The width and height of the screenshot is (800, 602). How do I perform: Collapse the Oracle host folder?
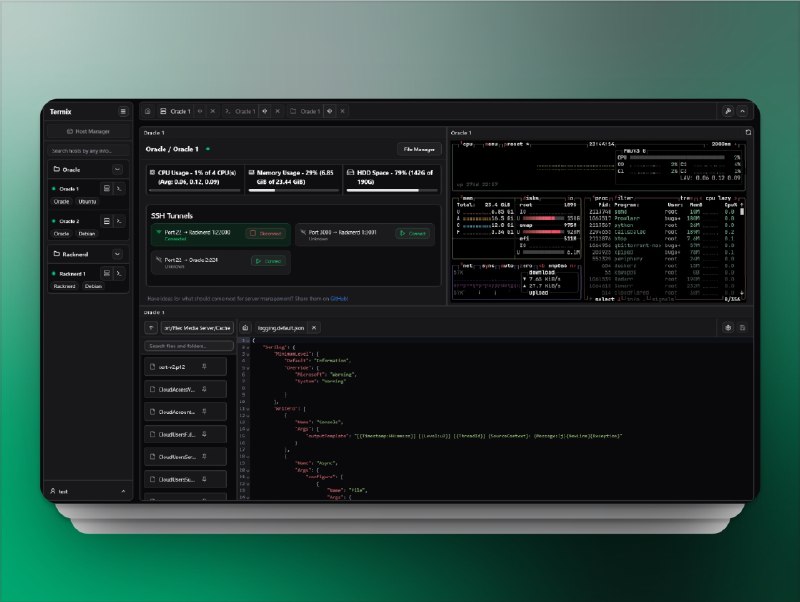(117, 170)
